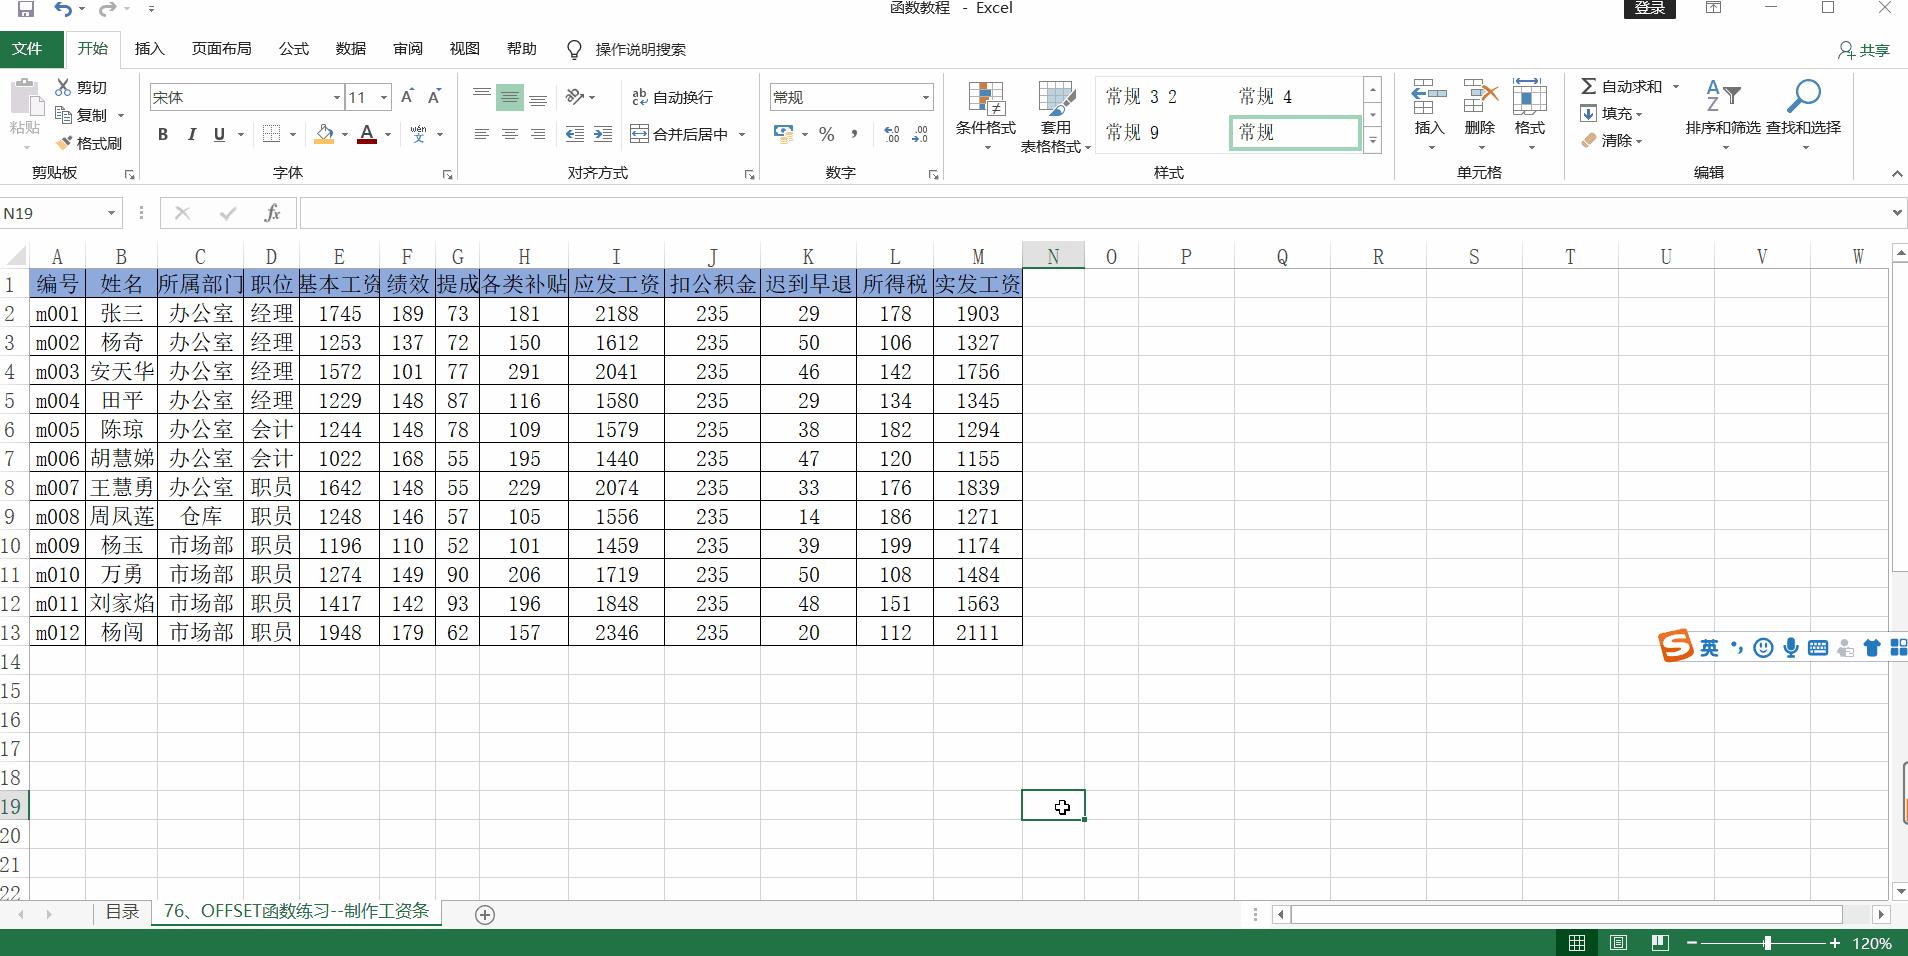
Task: Switch to the 页面布局 tab
Action: 222,48
